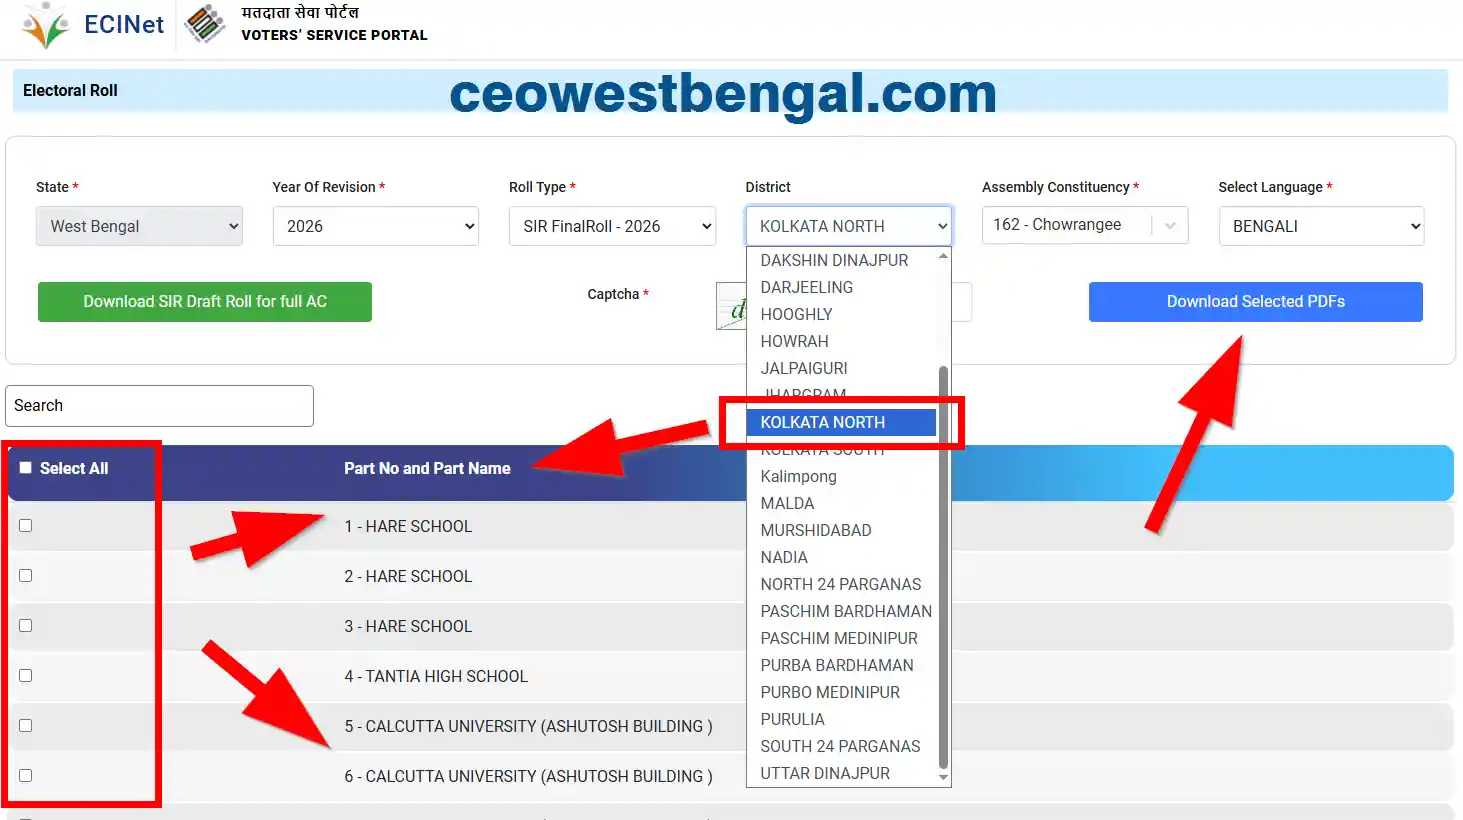The height and width of the screenshot is (820, 1463).
Task: Check the box for 4 - TANTIA HIGH SCHOOL
Action: 25,675
